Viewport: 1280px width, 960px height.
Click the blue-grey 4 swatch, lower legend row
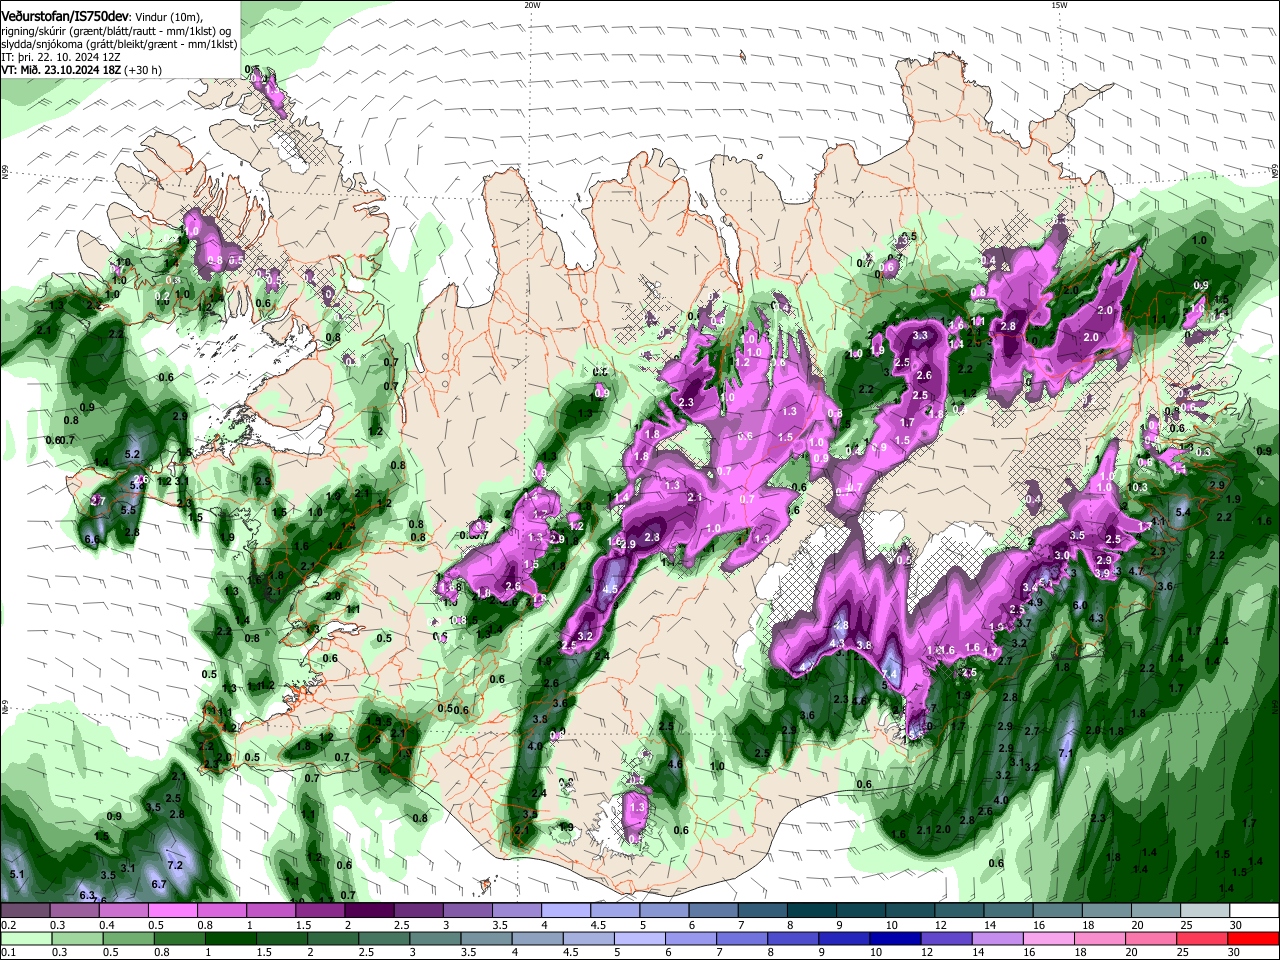[538, 938]
